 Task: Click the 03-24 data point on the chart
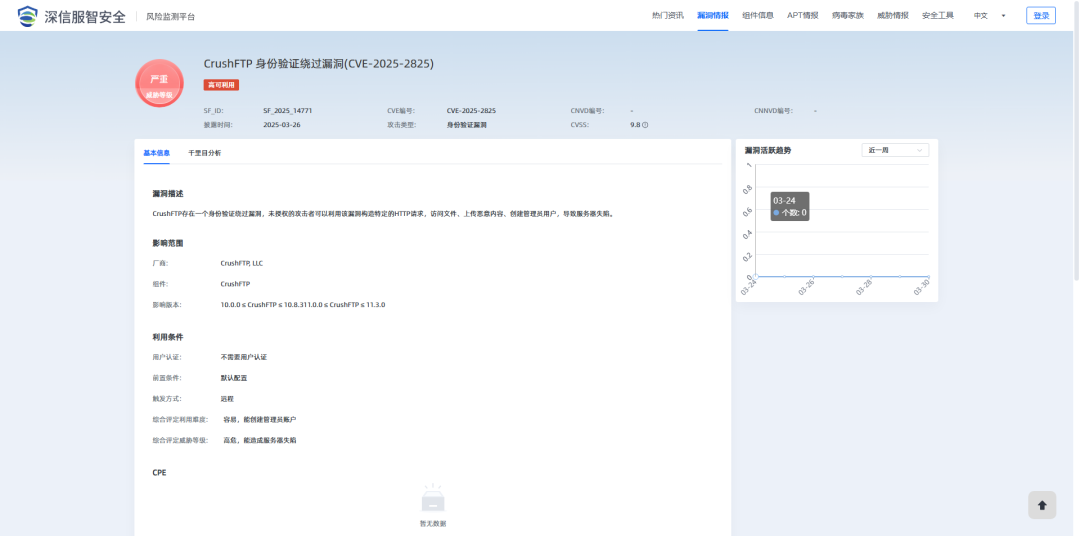[756, 276]
